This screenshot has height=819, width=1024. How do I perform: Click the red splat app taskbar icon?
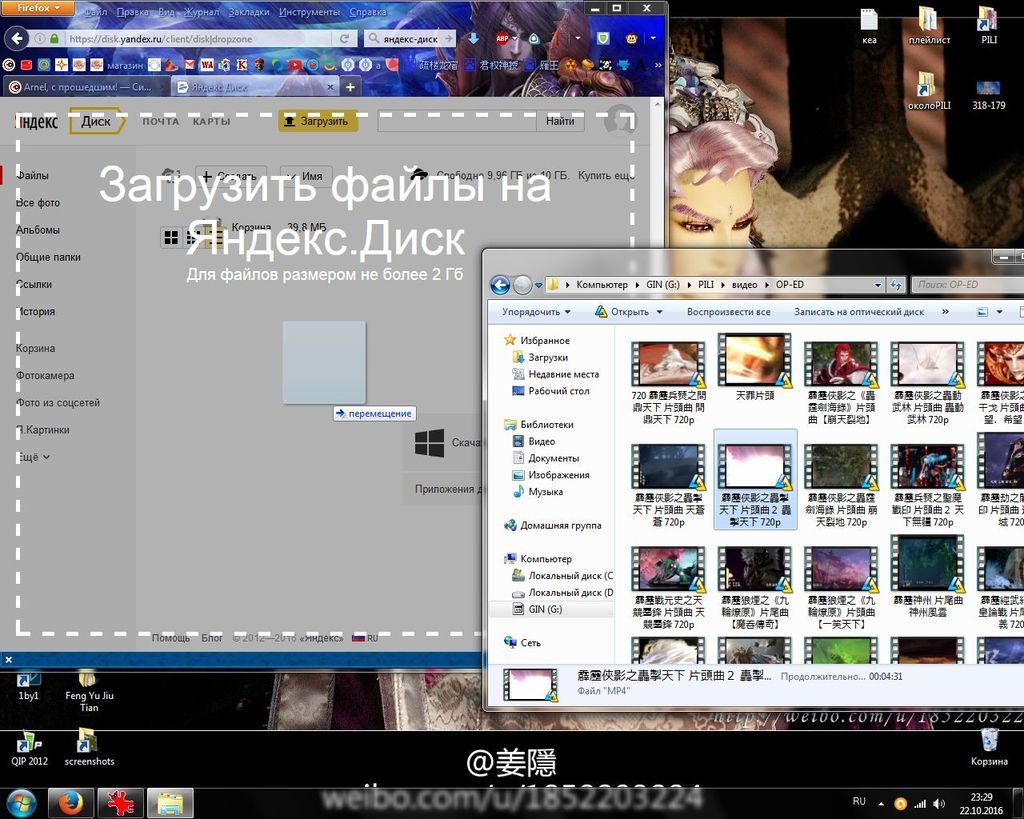120,803
